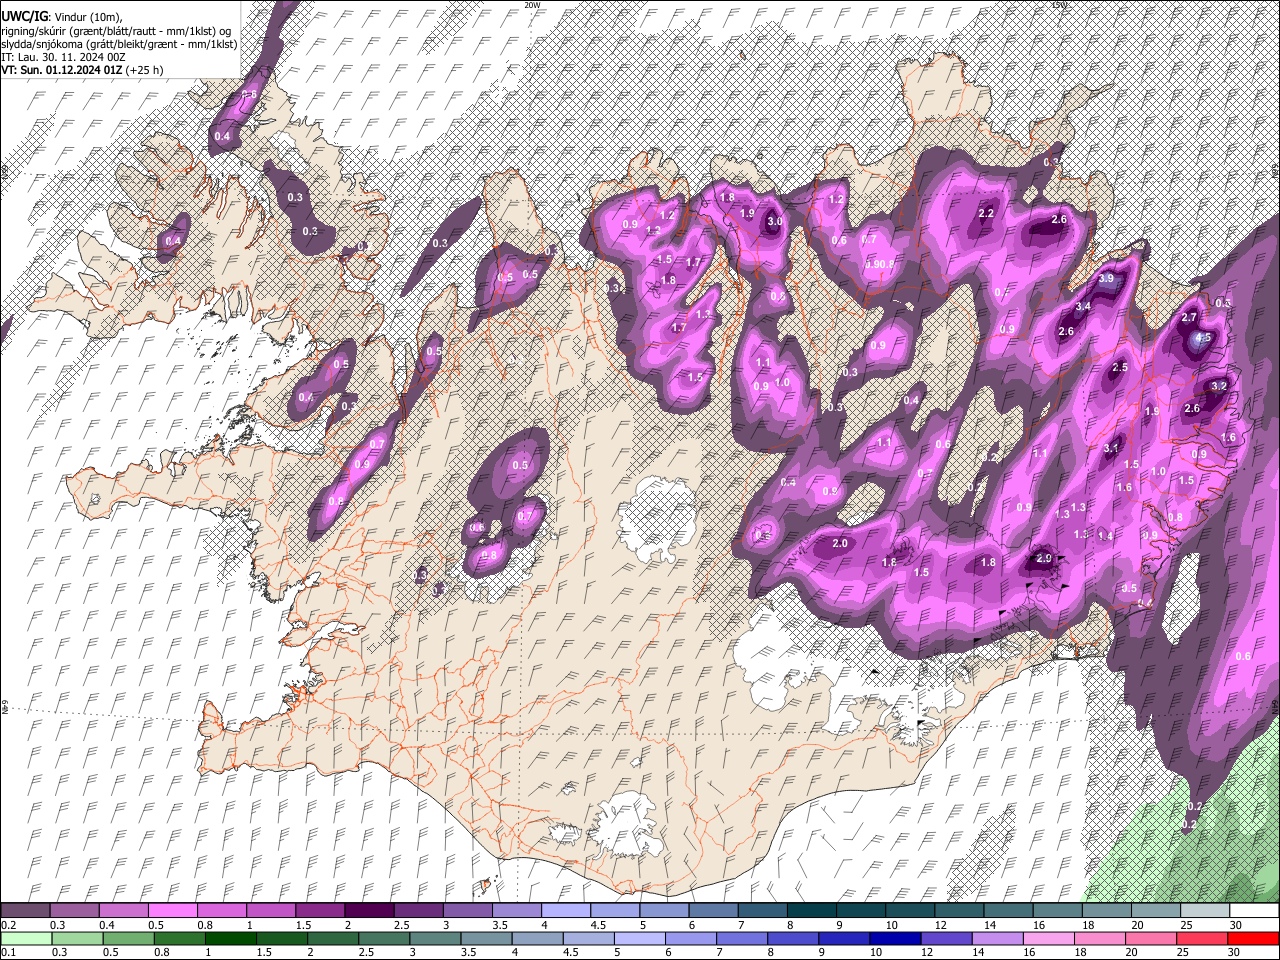The image size is (1280, 960).
Task: Click the 15W longitude label at the top edge
Action: coord(1059,5)
